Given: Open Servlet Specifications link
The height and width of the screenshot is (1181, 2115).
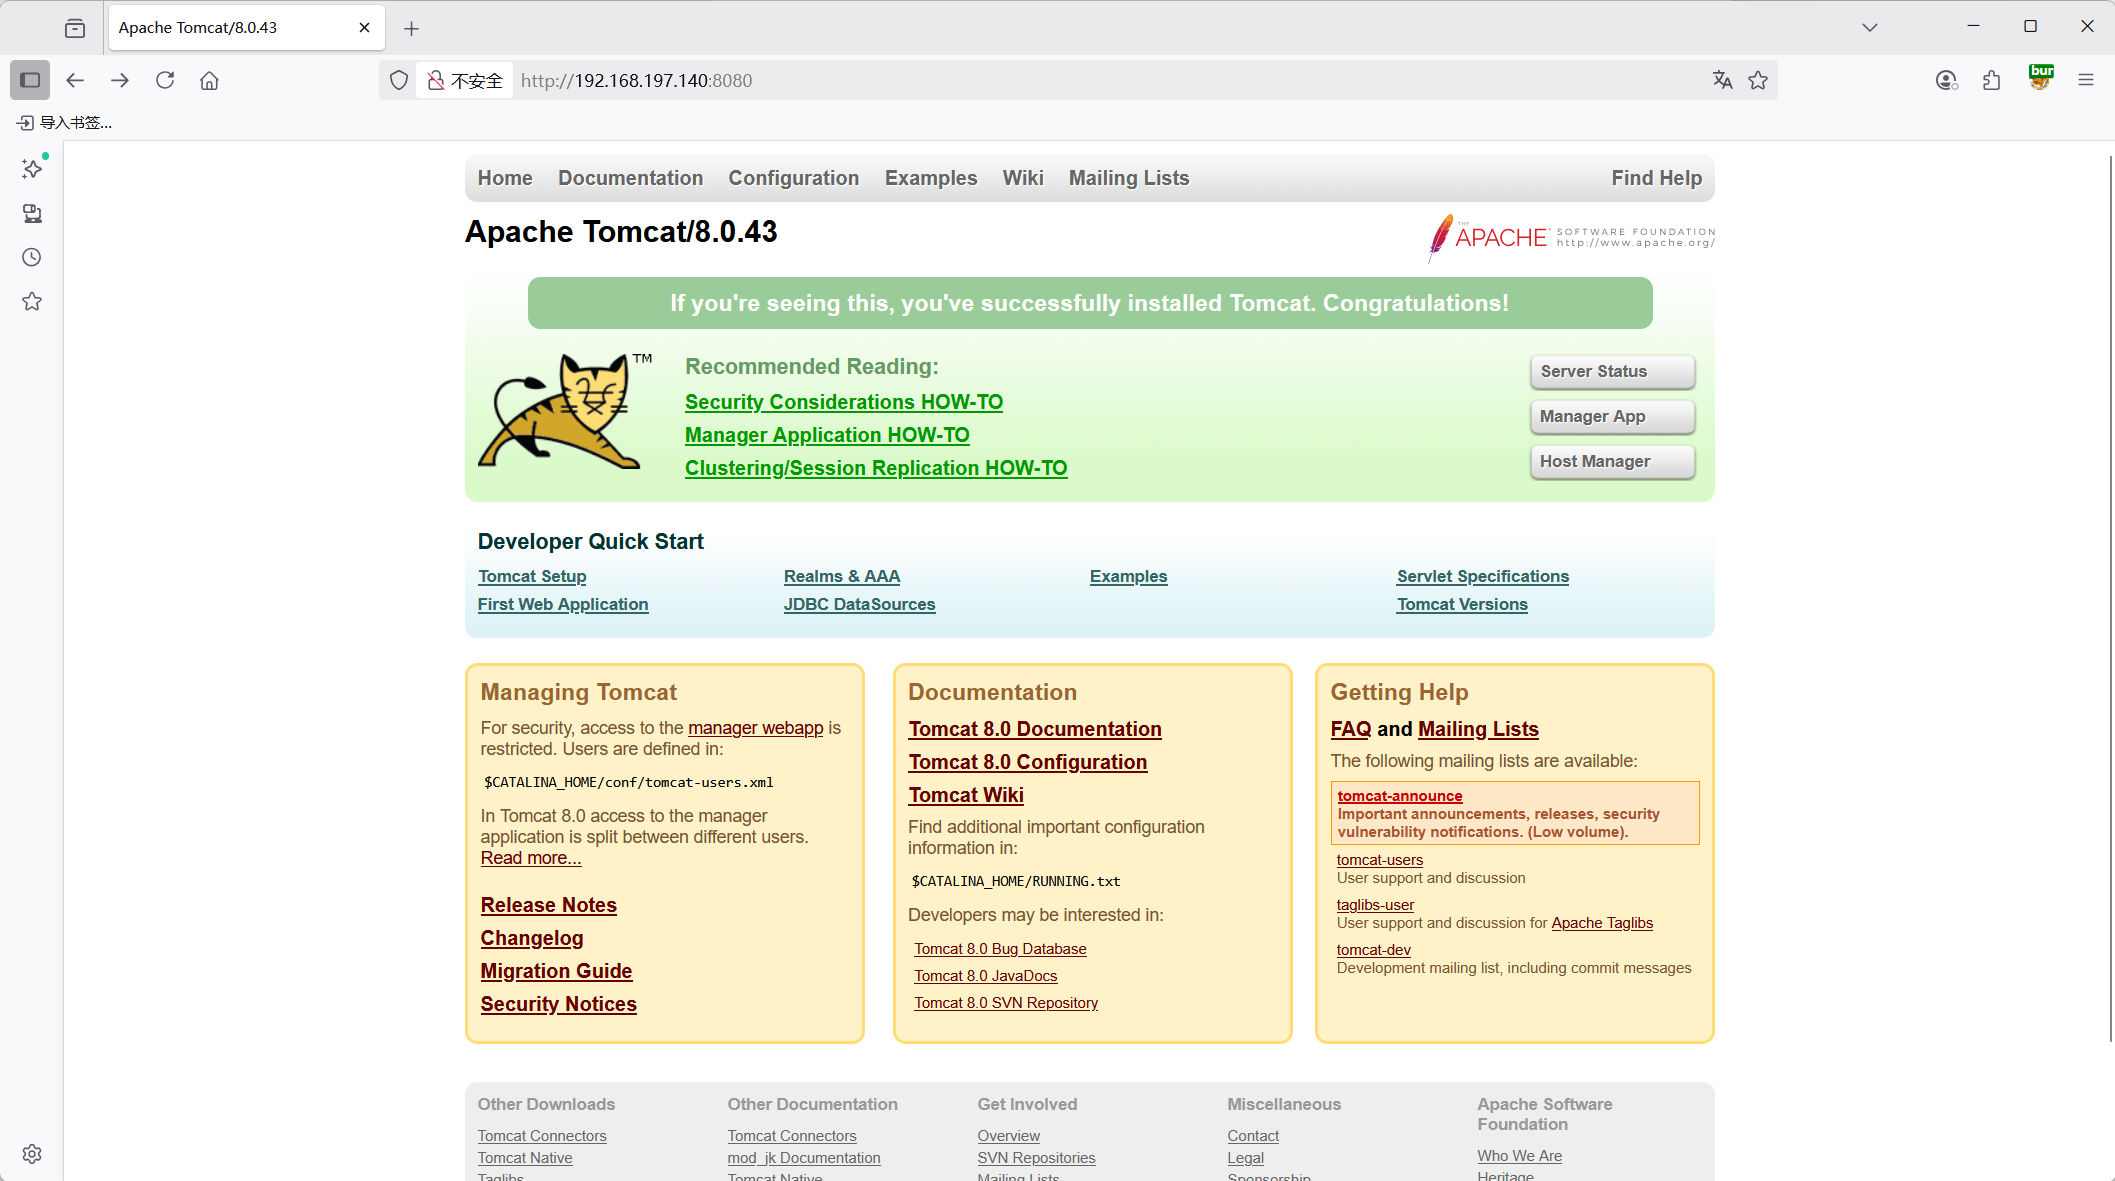Looking at the screenshot, I should pyautogui.click(x=1483, y=576).
